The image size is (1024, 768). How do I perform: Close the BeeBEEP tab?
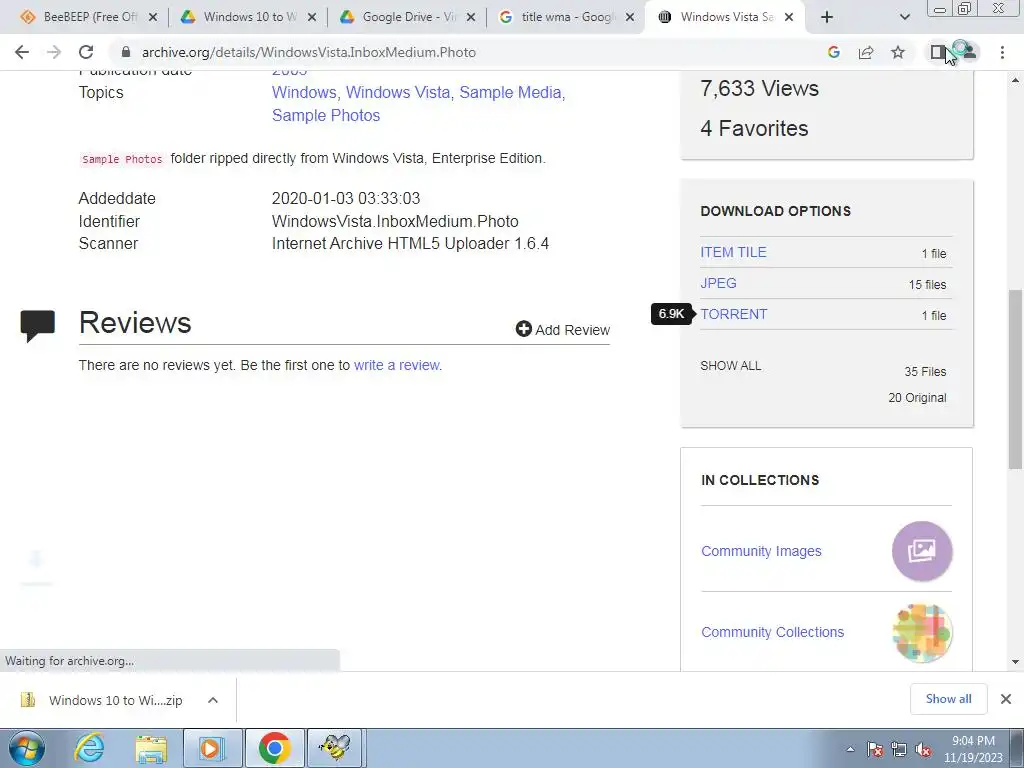coord(153,17)
